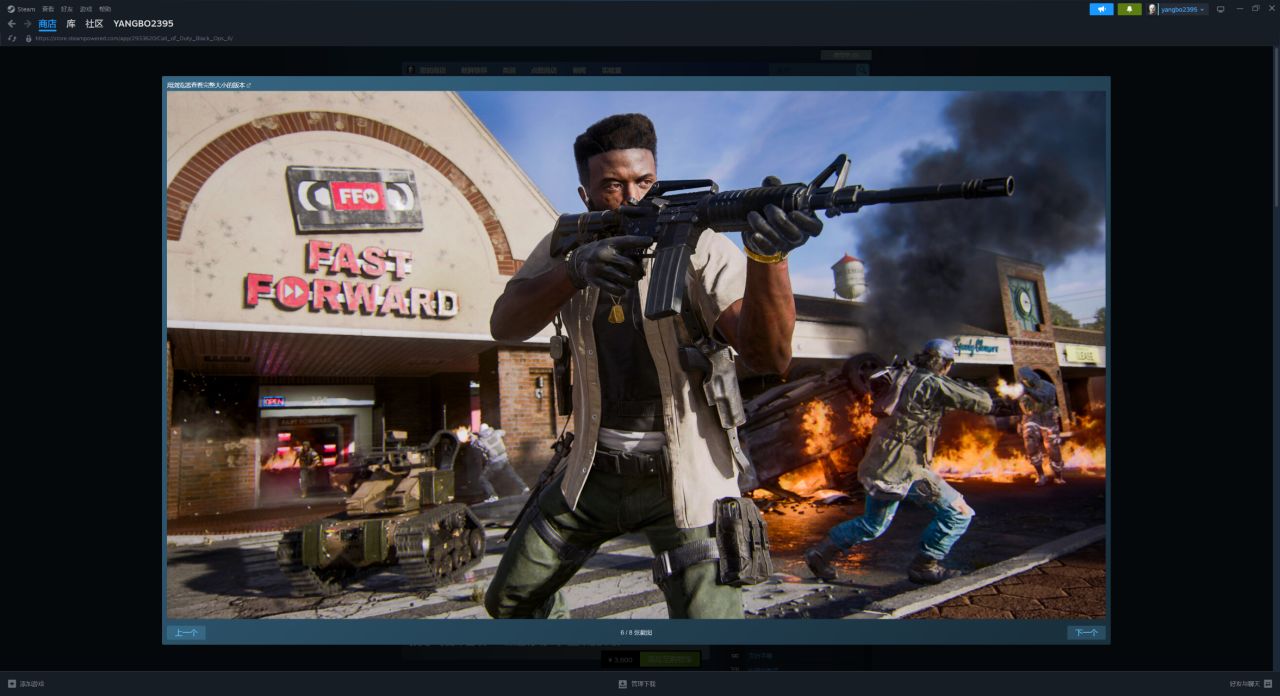Click the lock icon beside the URL

(x=28, y=38)
